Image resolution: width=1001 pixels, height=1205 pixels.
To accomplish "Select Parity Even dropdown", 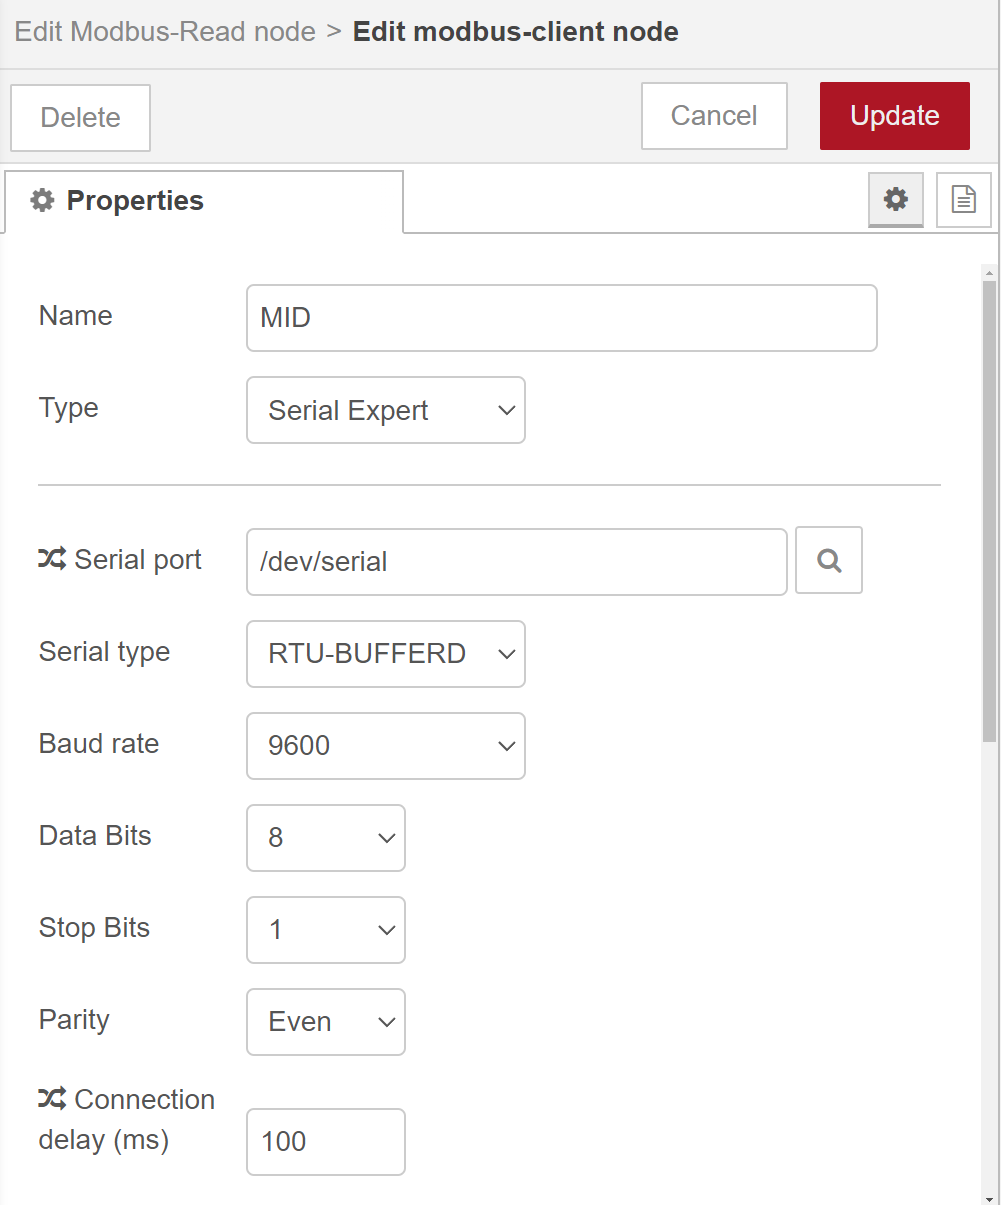I will [326, 1022].
